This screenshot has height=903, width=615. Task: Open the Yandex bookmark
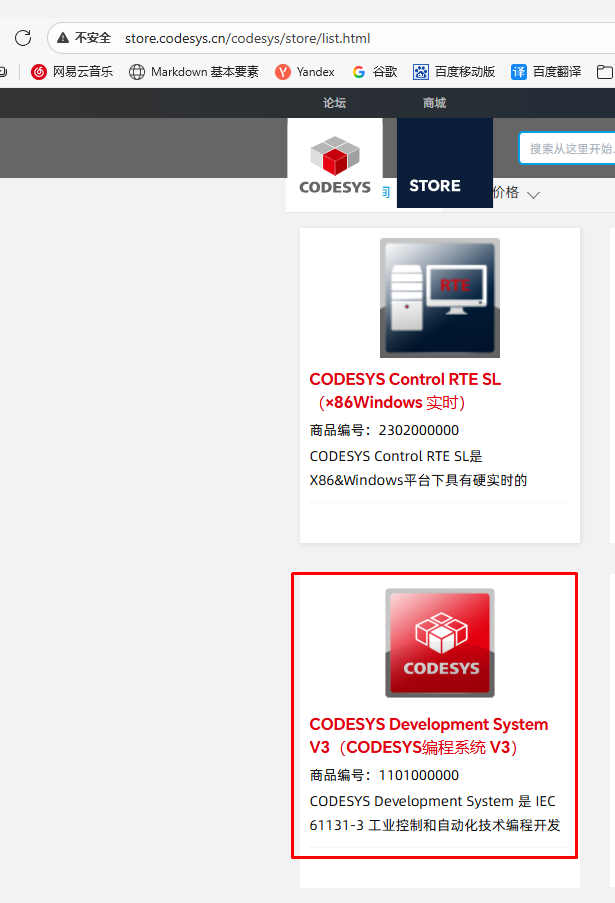tap(305, 72)
